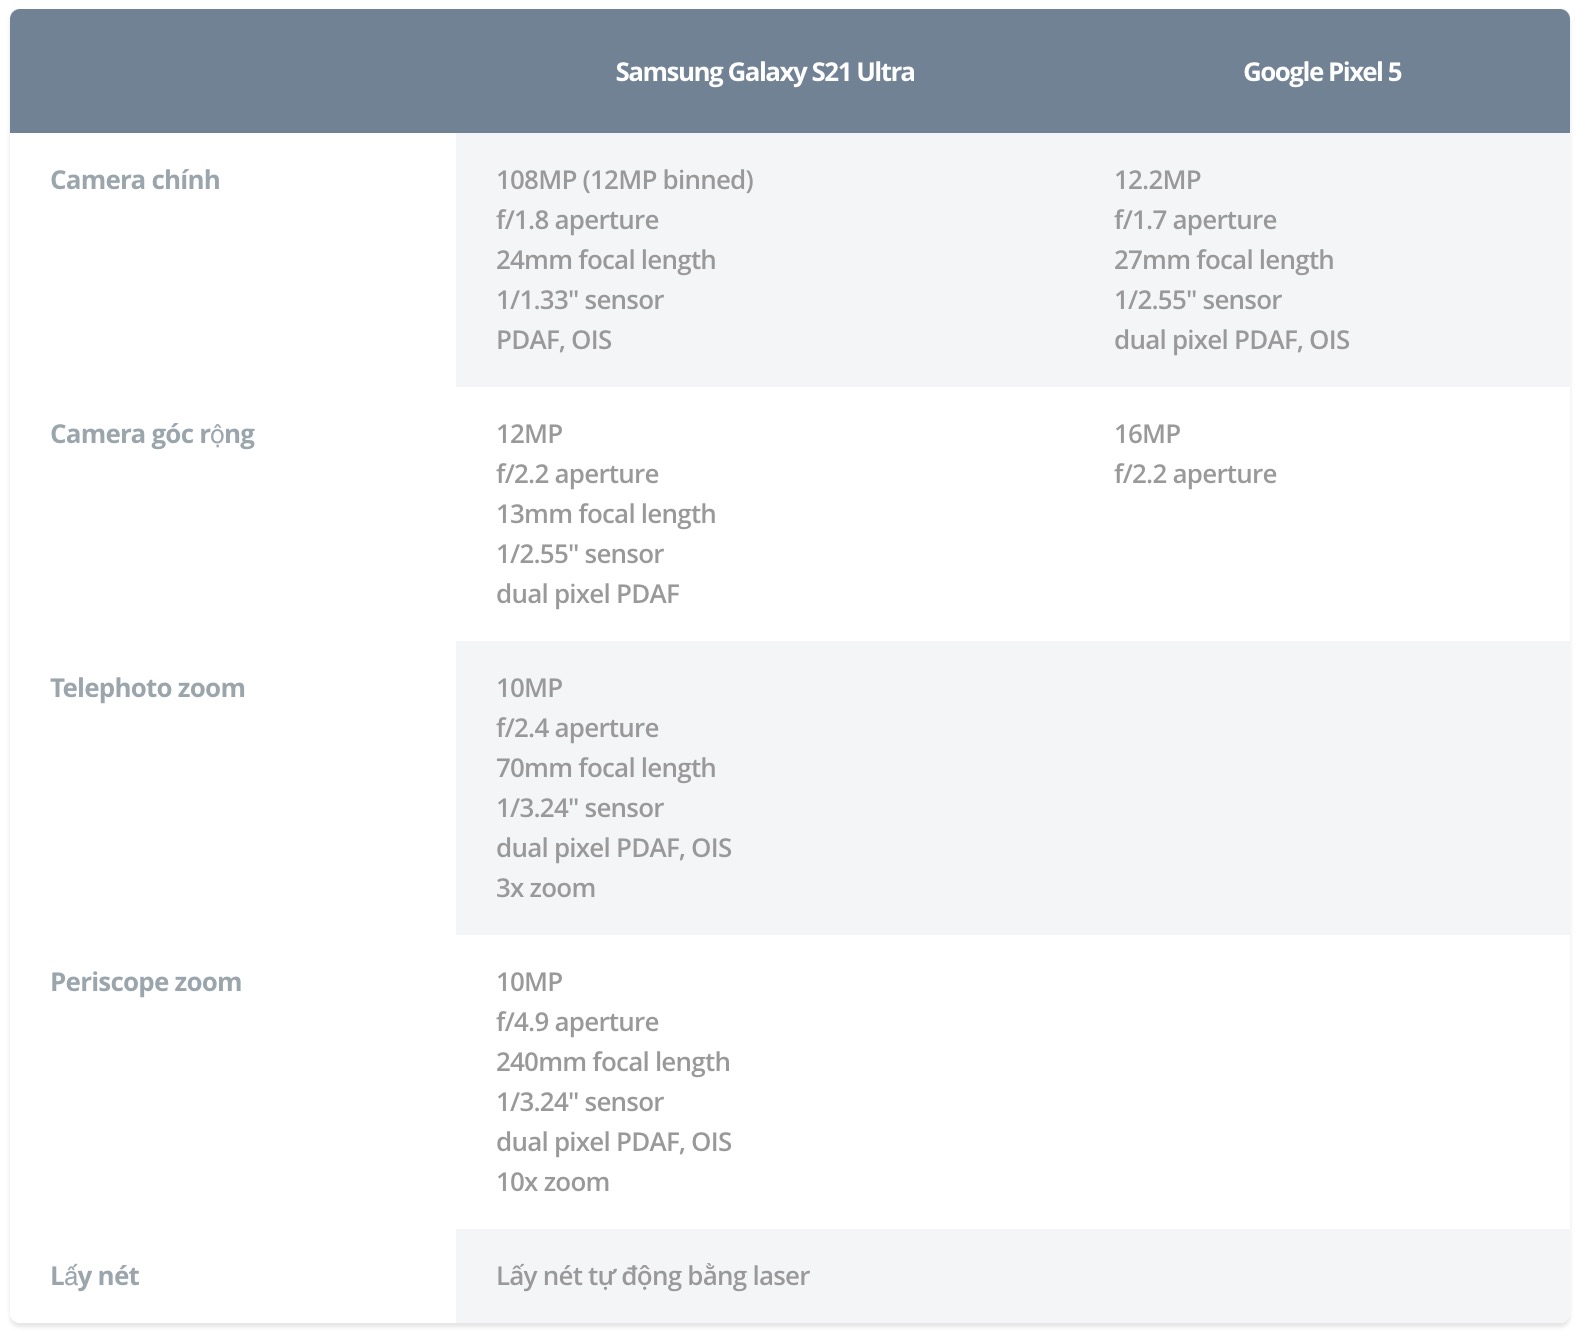Image resolution: width=1578 pixels, height=1332 pixels.
Task: Click the Samsung Galaxy S21 Ultra column header
Action: (764, 72)
